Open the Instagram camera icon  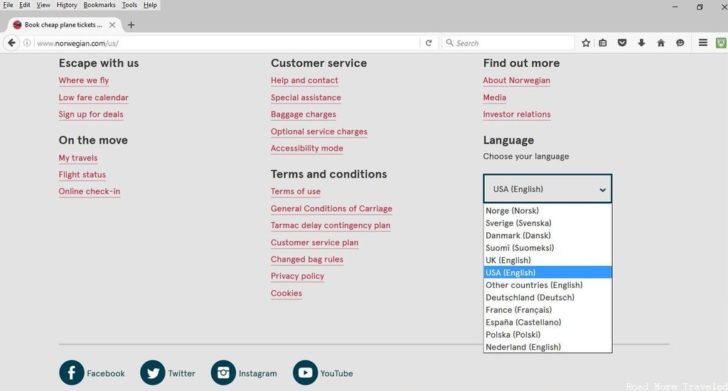[223, 372]
